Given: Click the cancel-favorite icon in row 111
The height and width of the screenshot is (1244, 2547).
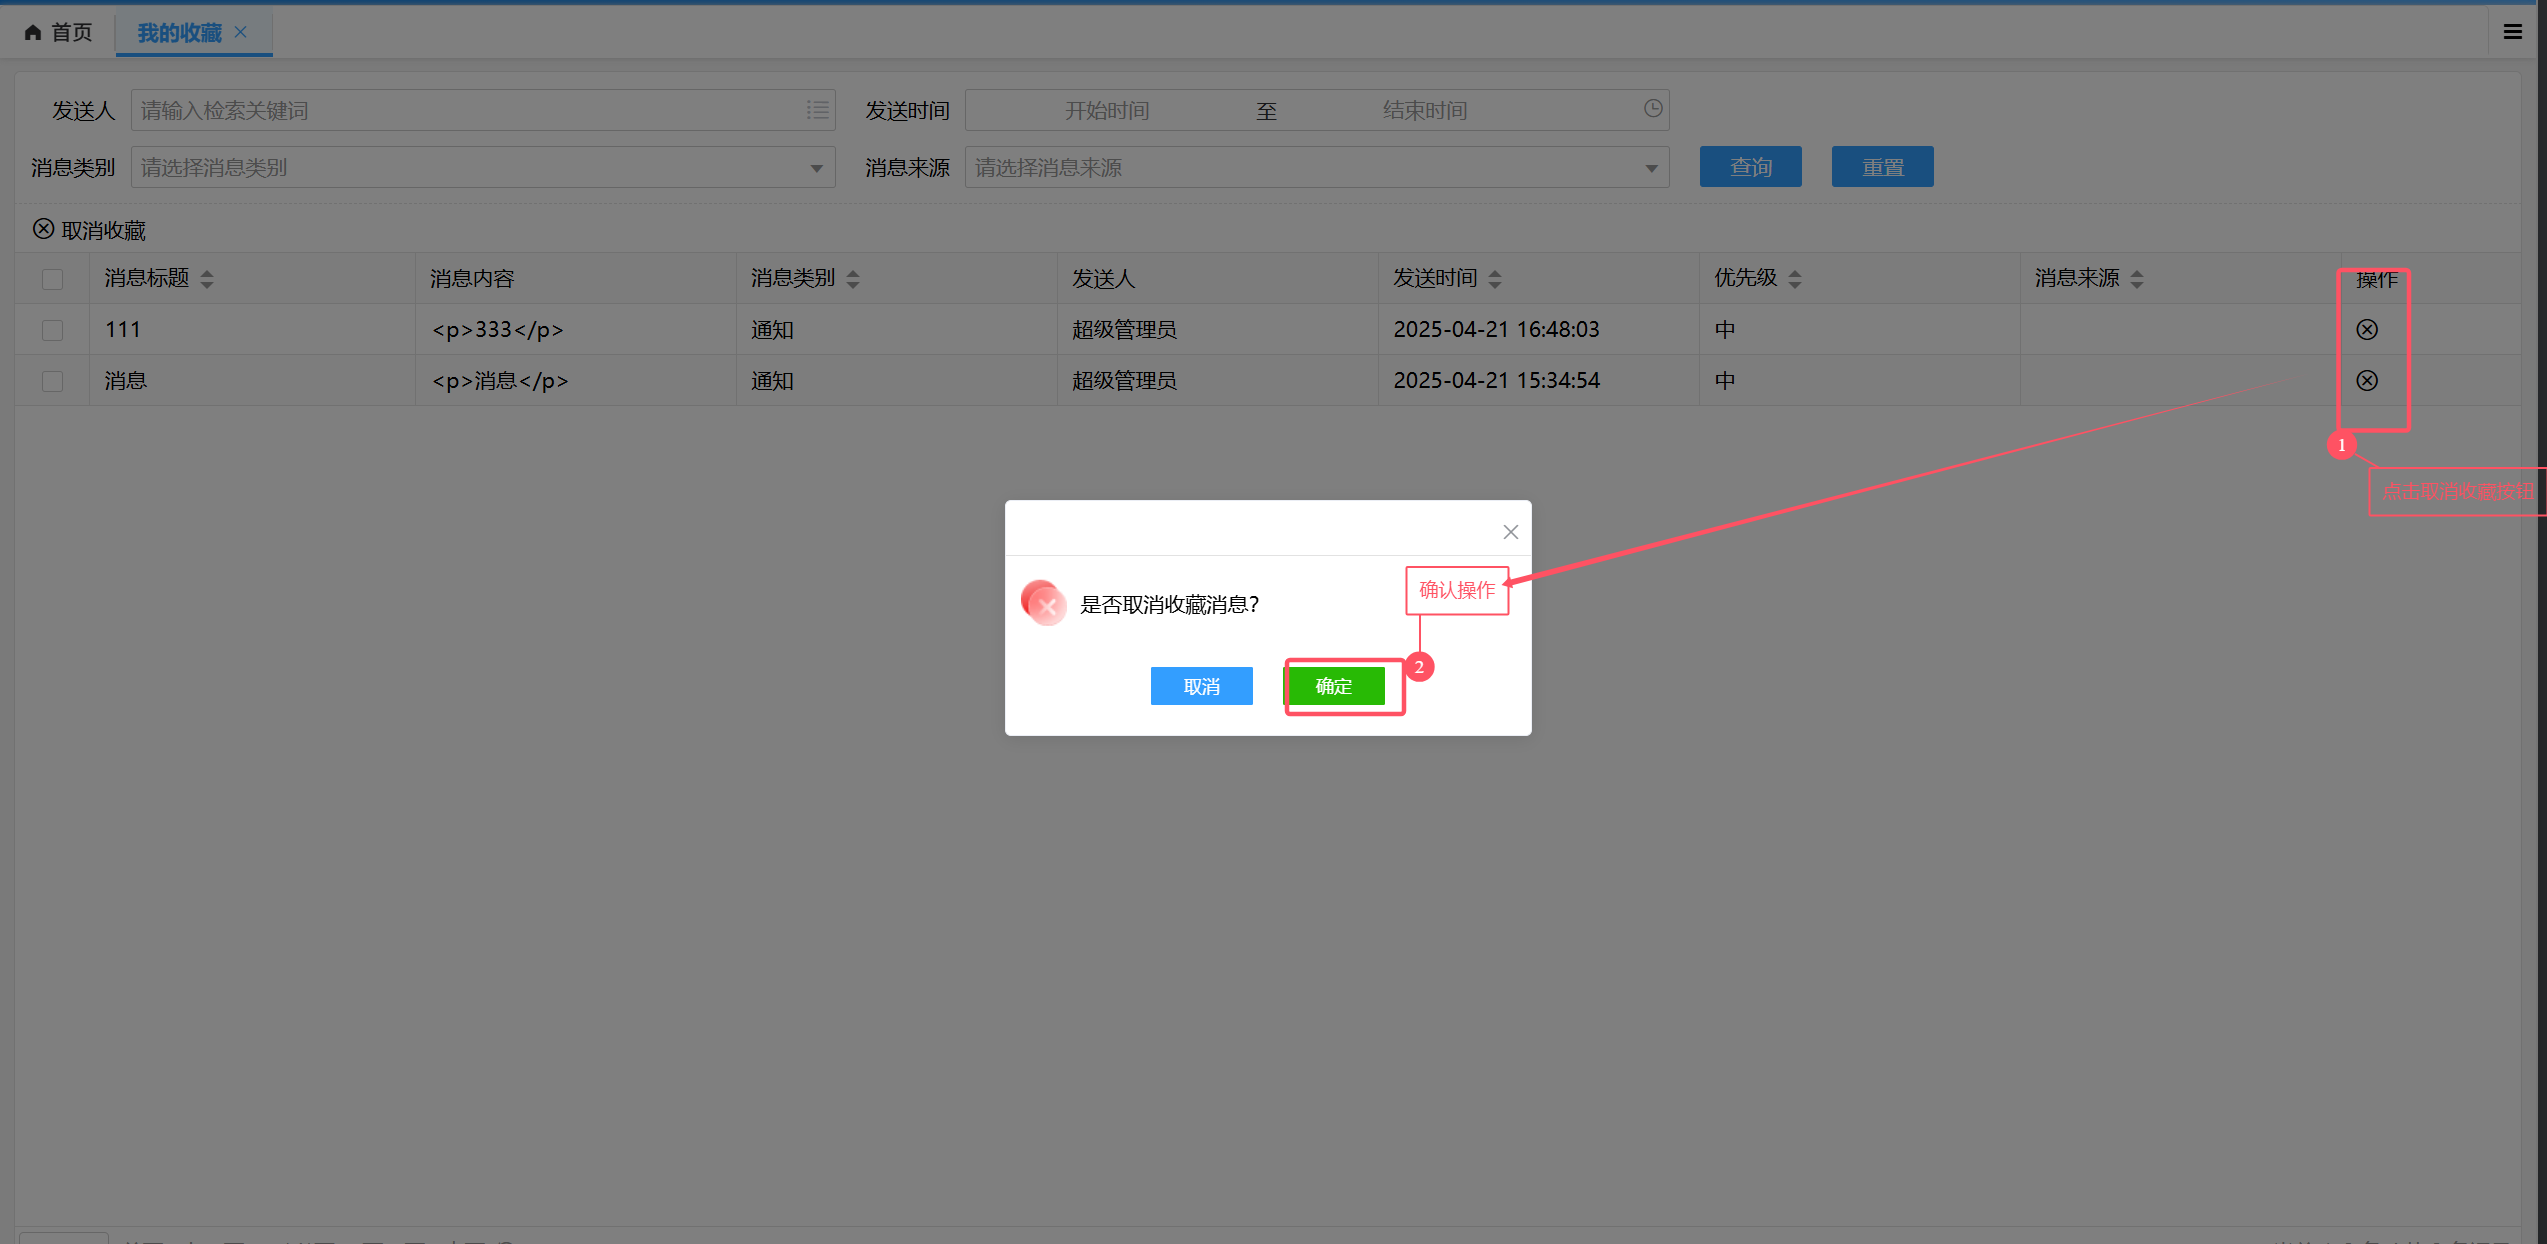Looking at the screenshot, I should pyautogui.click(x=2366, y=330).
